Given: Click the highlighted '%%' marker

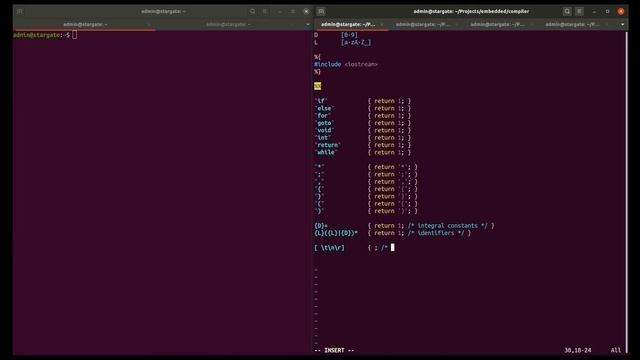Looking at the screenshot, I should point(318,86).
